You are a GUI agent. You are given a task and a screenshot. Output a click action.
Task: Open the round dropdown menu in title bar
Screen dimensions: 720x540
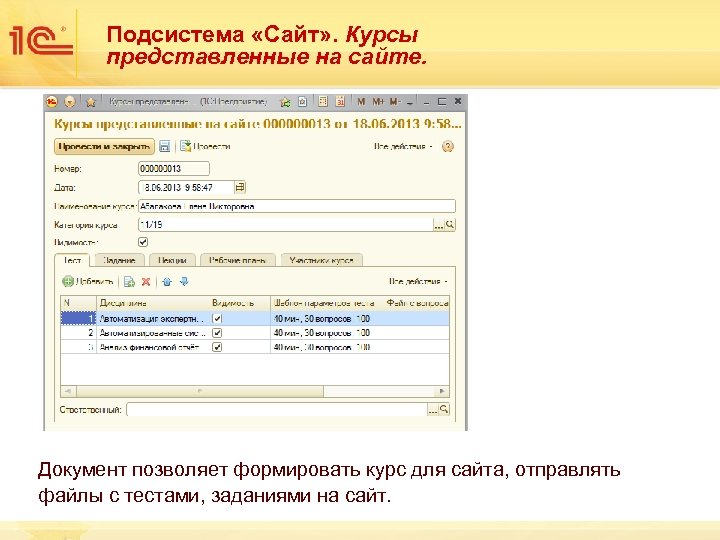click(x=70, y=102)
